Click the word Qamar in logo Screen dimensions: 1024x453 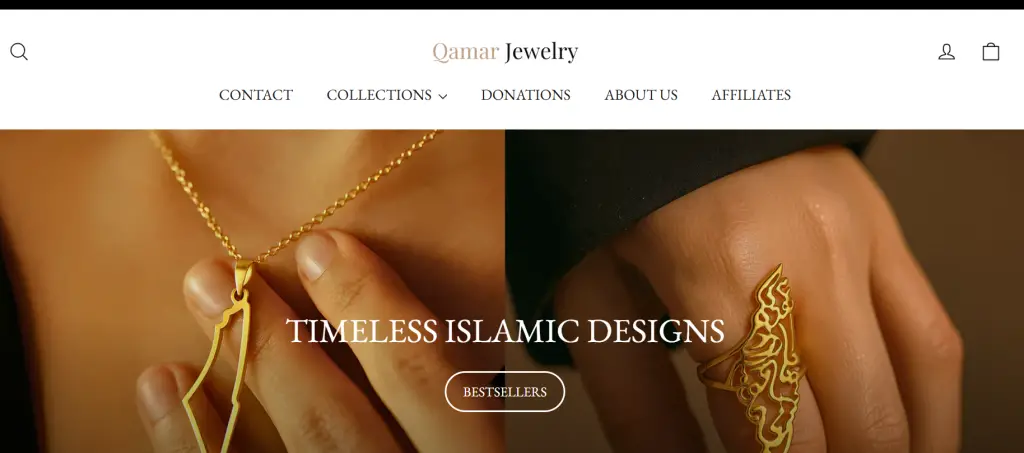click(x=466, y=52)
